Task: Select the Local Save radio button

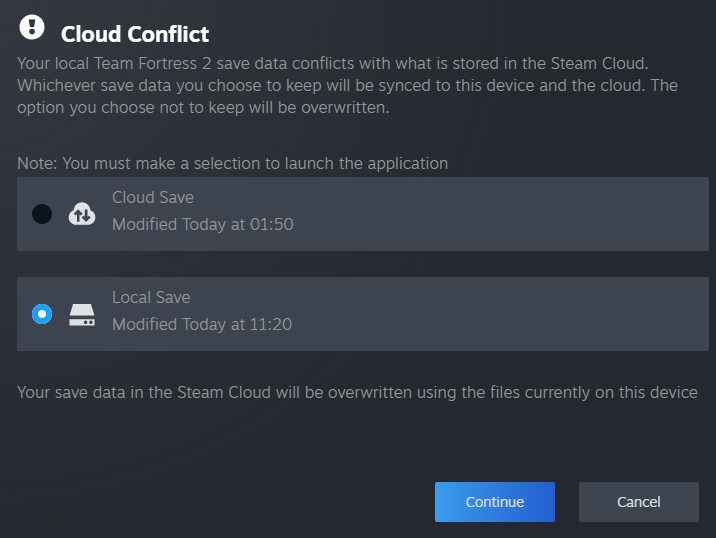Action: click(42, 314)
